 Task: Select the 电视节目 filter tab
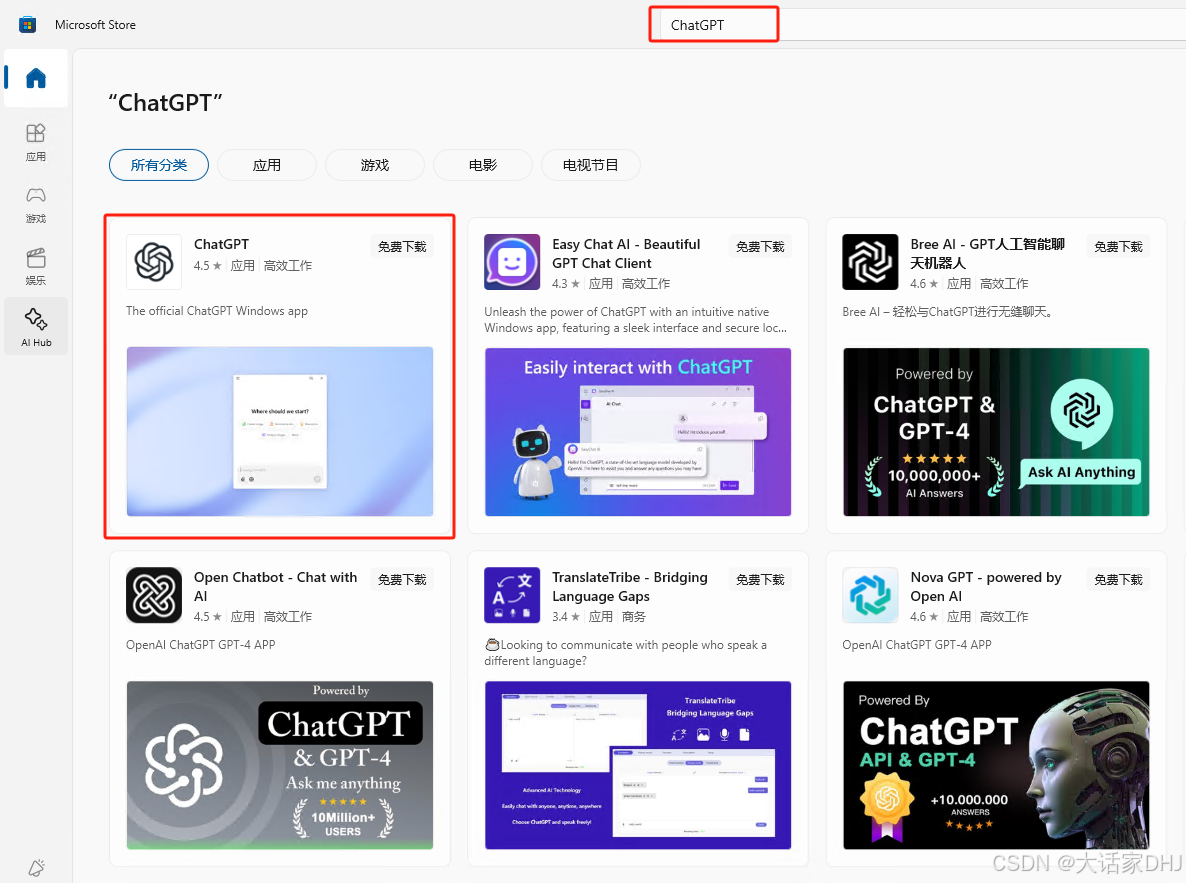(591, 165)
